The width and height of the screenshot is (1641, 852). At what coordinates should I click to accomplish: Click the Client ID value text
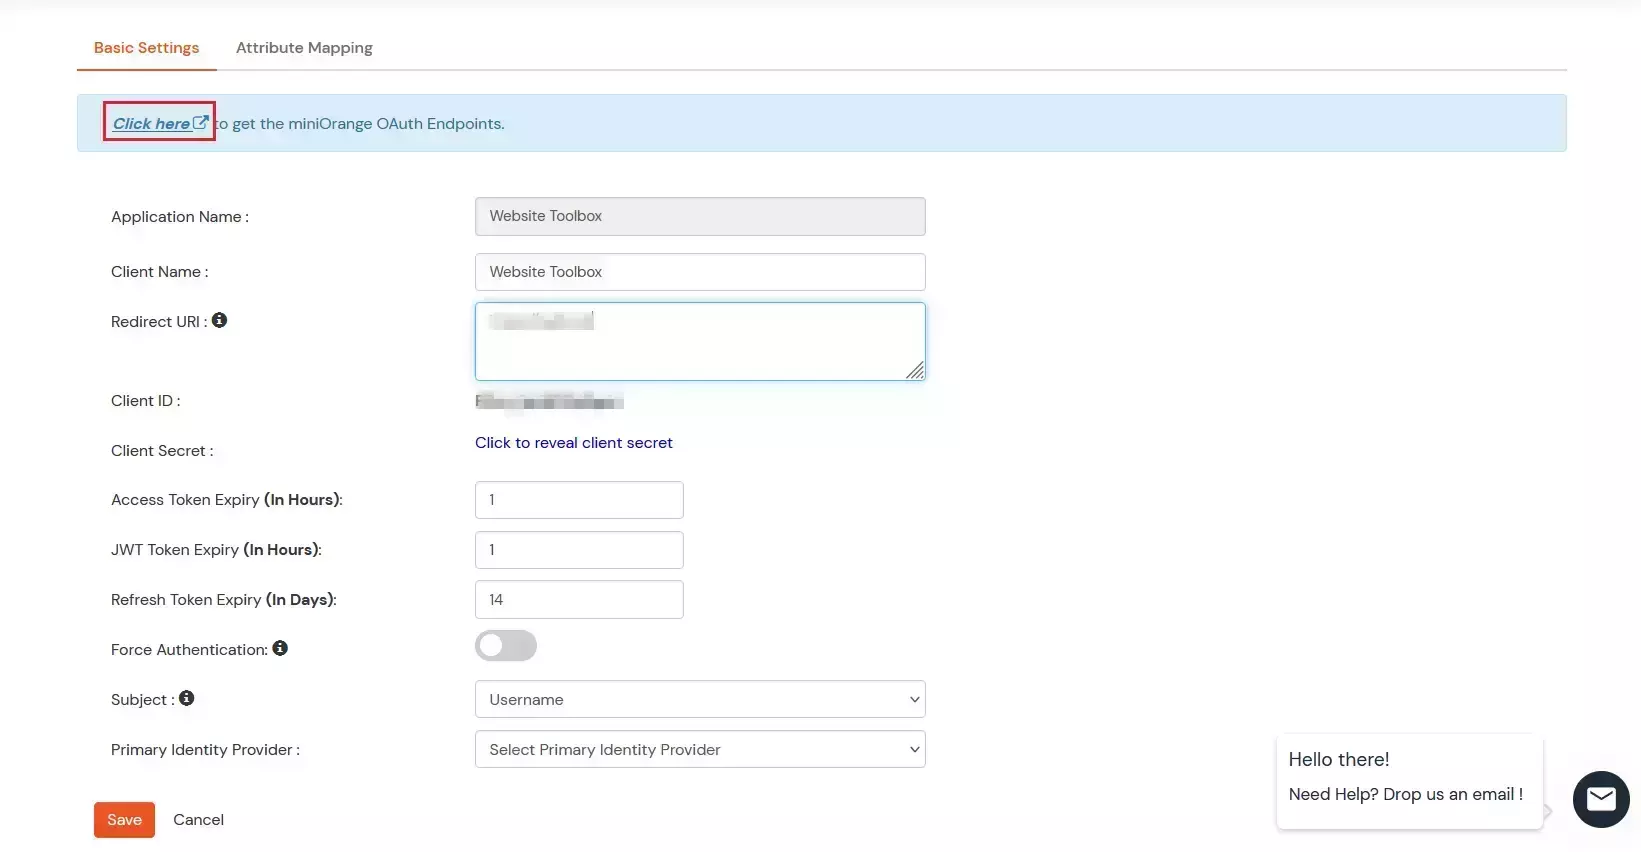click(x=549, y=401)
